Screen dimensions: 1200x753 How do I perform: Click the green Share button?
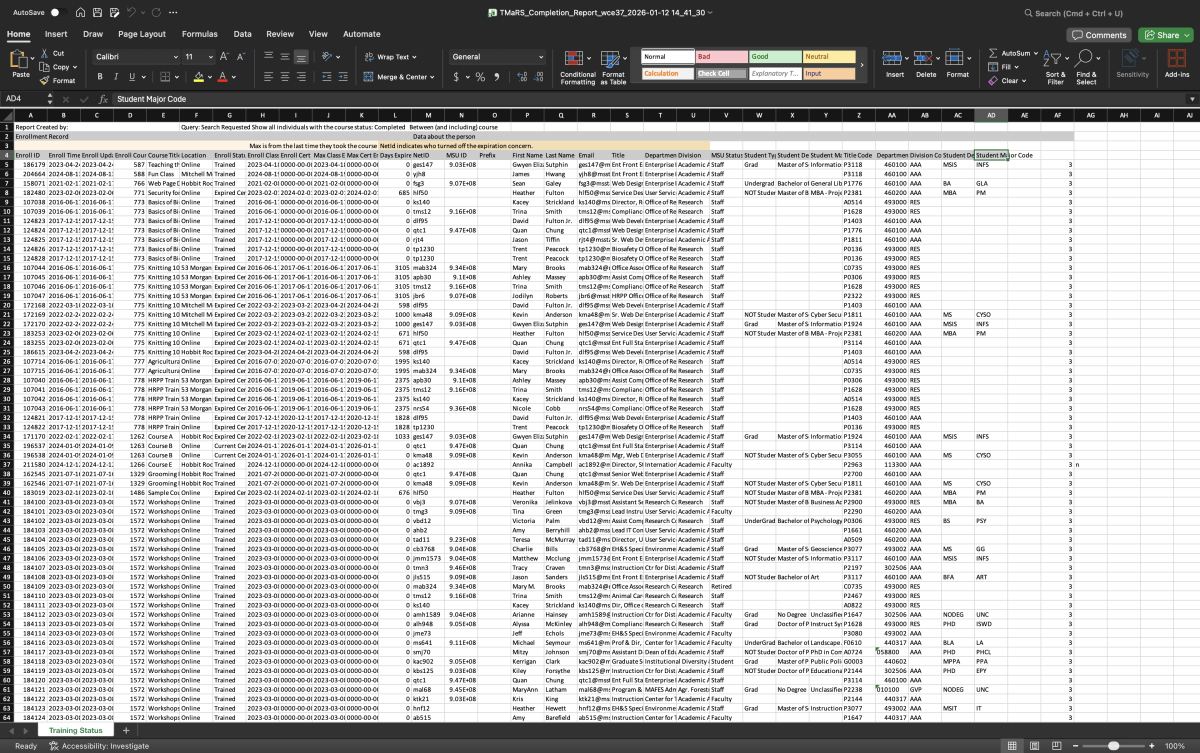coord(1164,33)
